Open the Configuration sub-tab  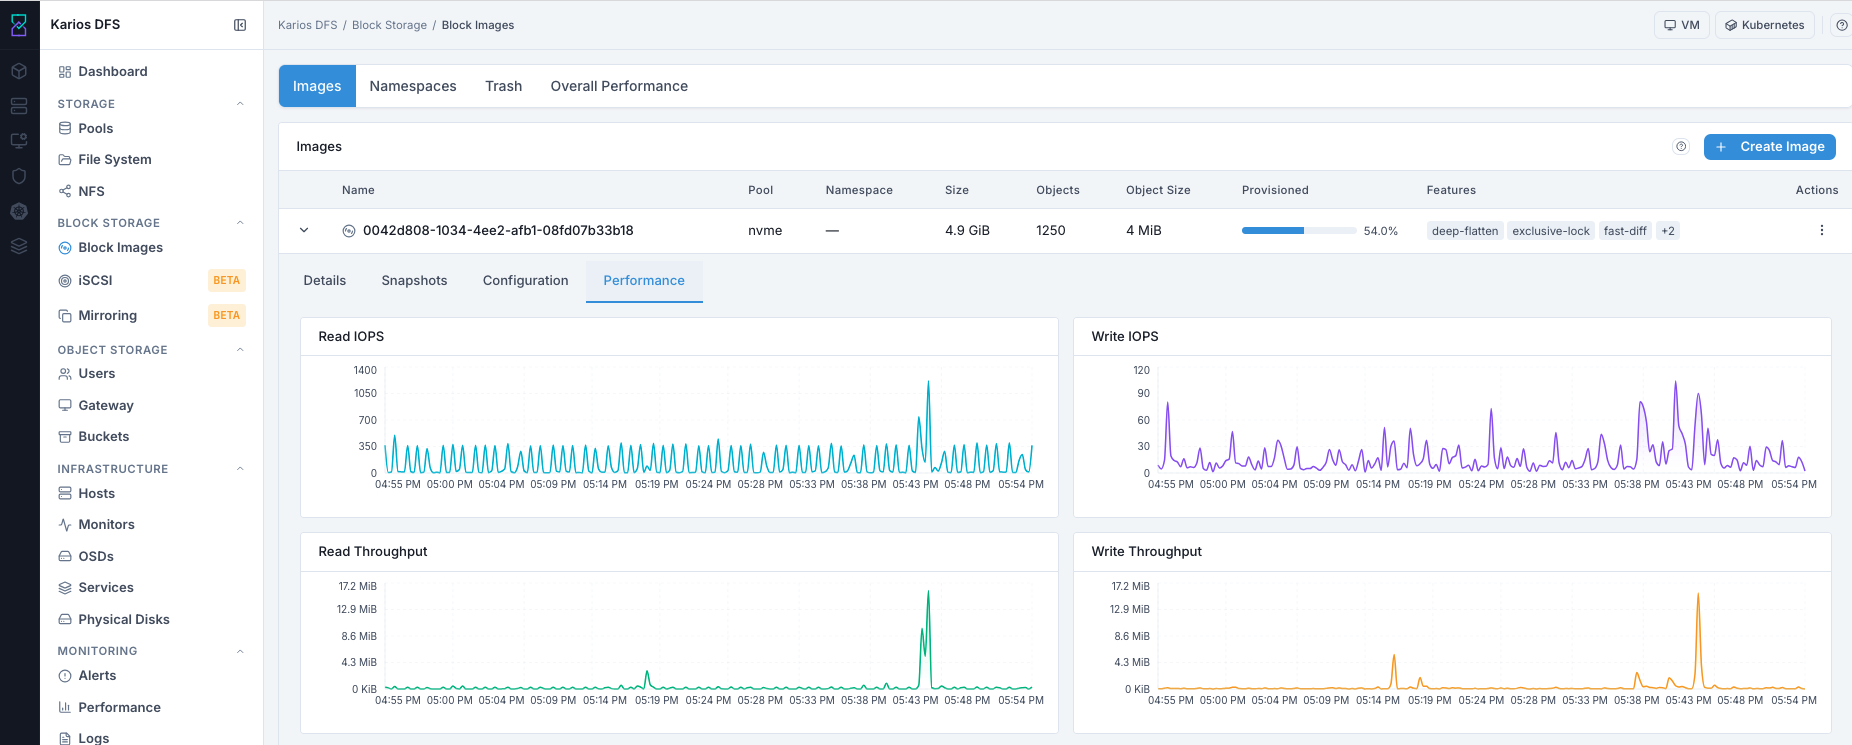[526, 281]
